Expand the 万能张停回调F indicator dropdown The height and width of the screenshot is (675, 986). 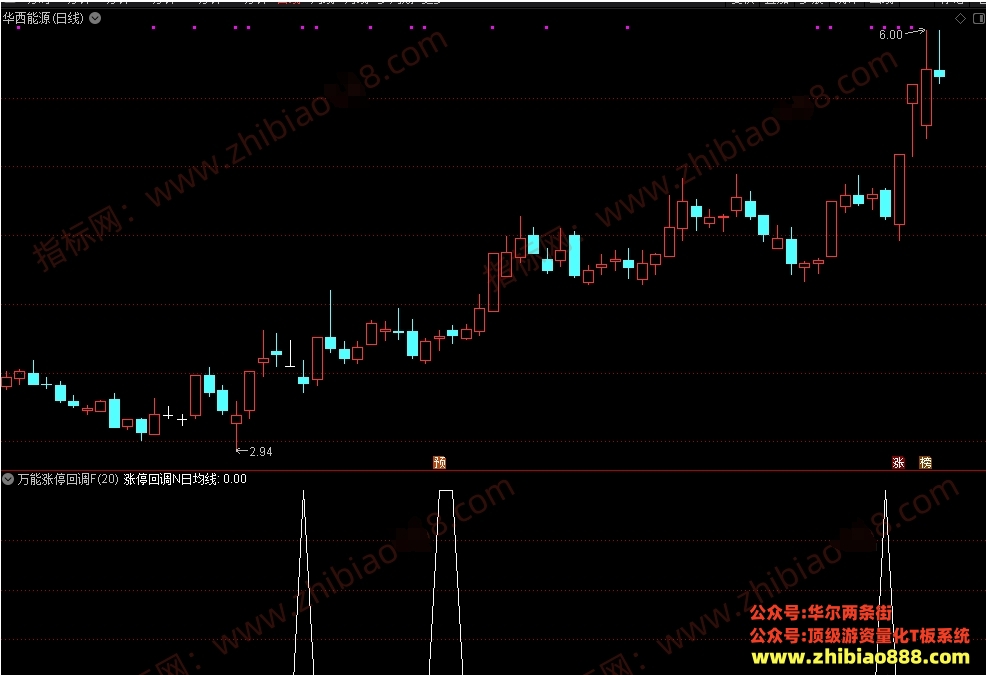(x=8, y=479)
